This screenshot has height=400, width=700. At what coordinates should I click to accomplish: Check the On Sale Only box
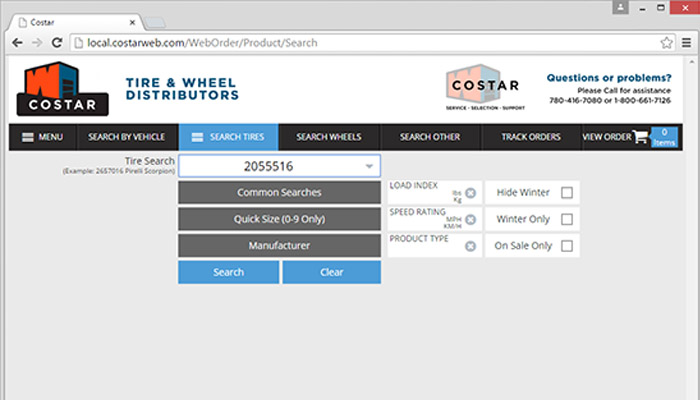click(567, 246)
